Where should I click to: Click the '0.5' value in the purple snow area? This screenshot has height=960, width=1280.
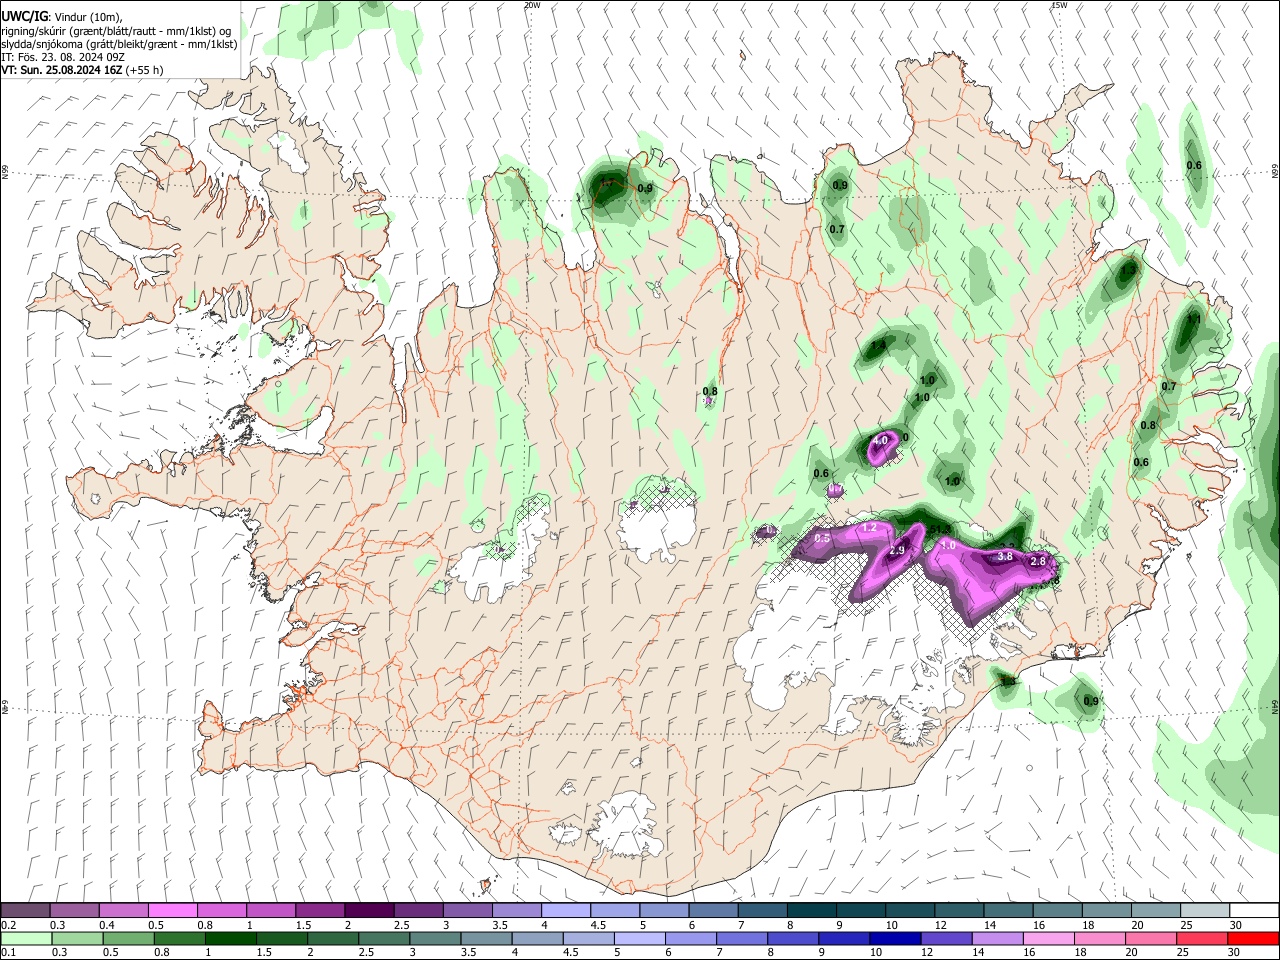823,539
